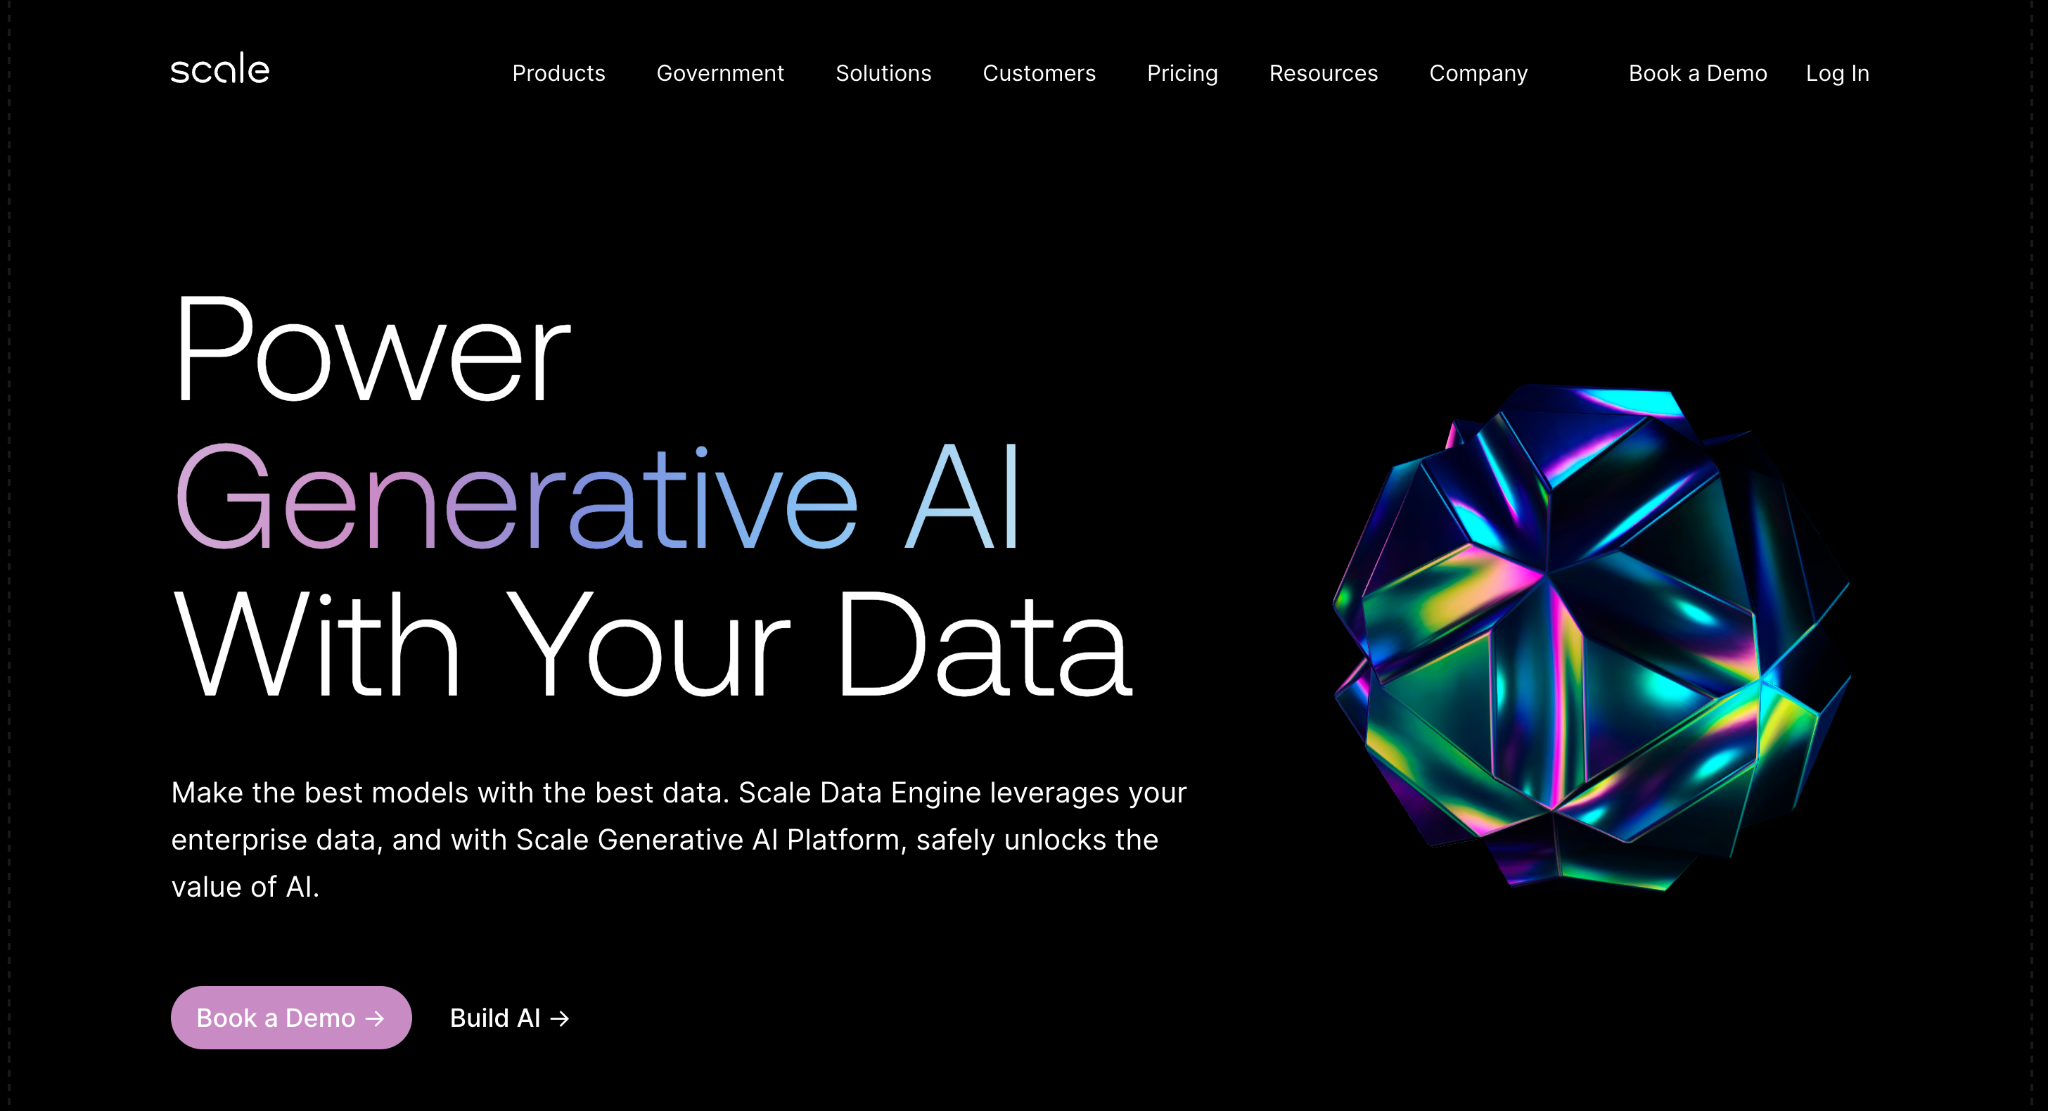The height and width of the screenshot is (1111, 2048).
Task: Click the Build AI arrow link
Action: (x=510, y=1017)
